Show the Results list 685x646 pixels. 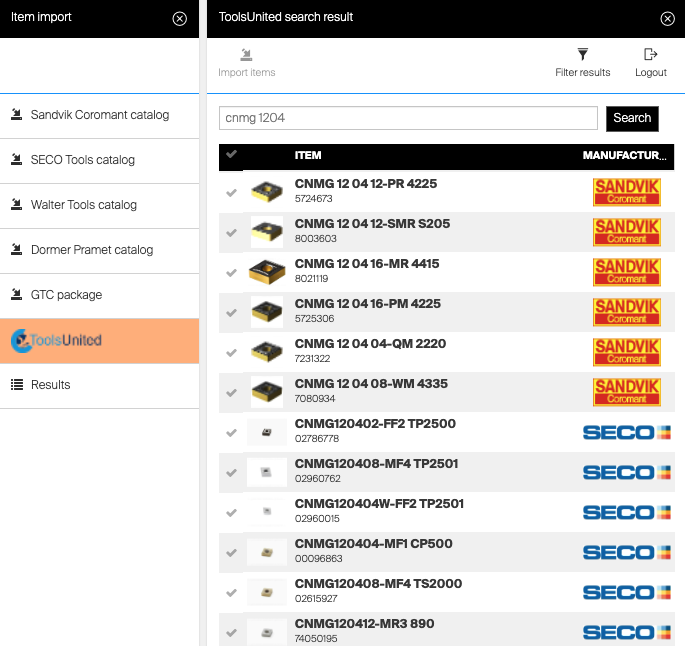tap(50, 385)
